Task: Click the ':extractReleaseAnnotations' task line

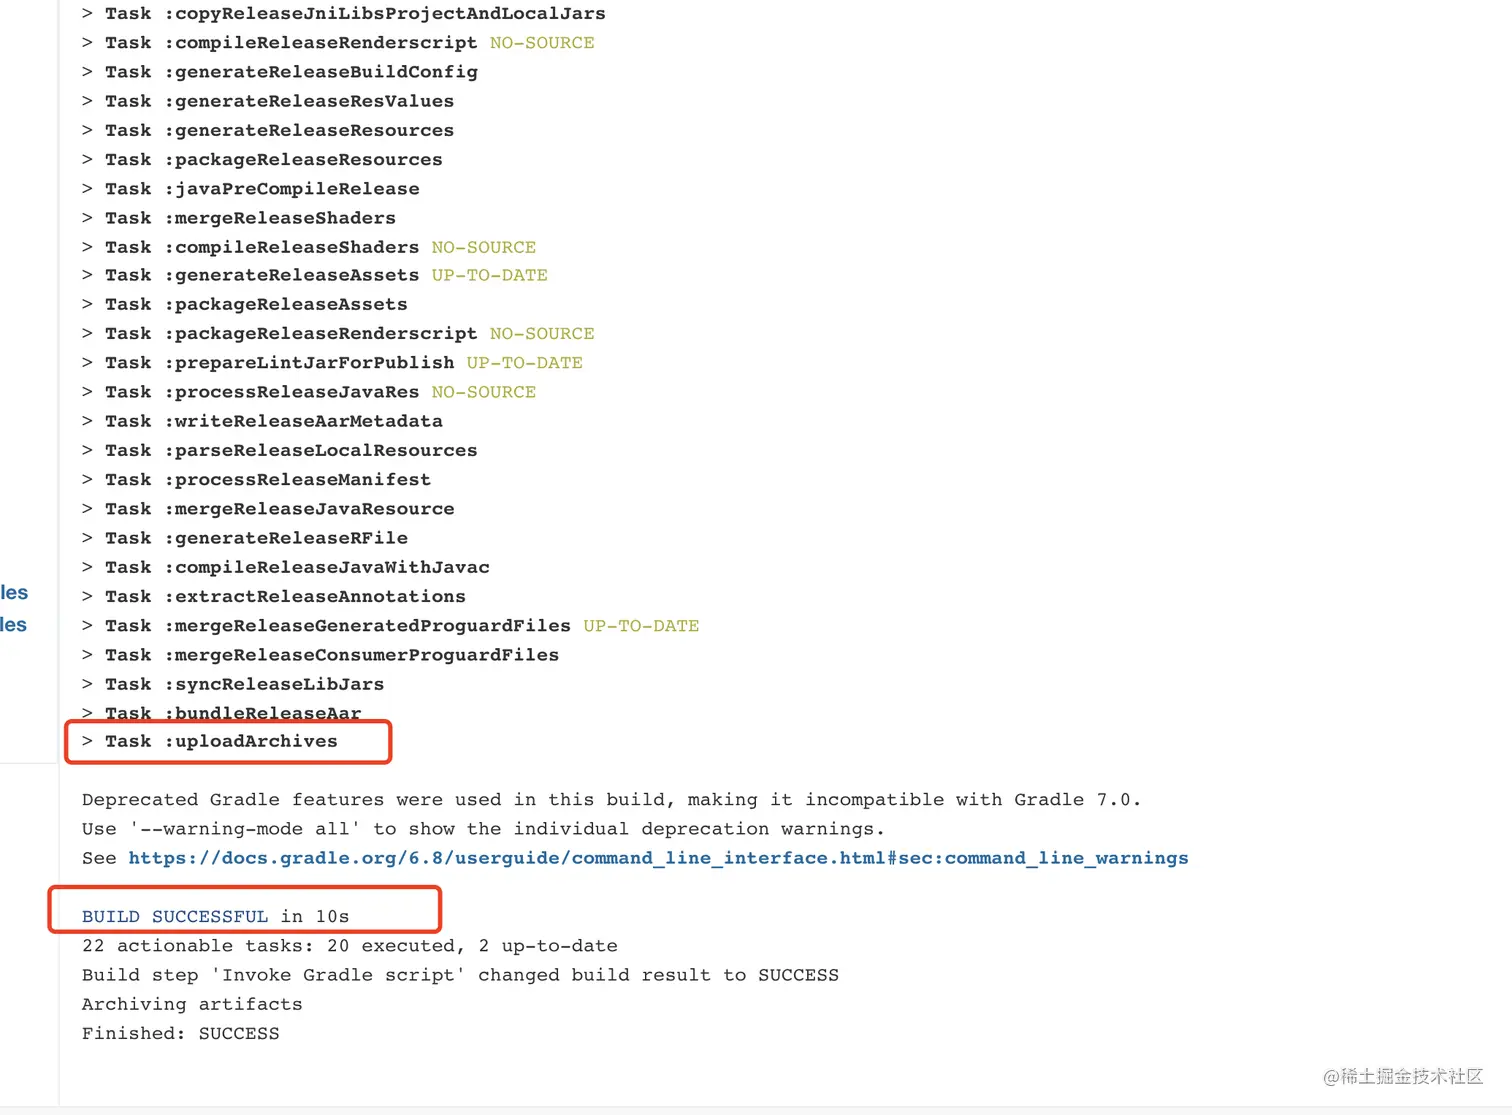Action: coord(274,596)
